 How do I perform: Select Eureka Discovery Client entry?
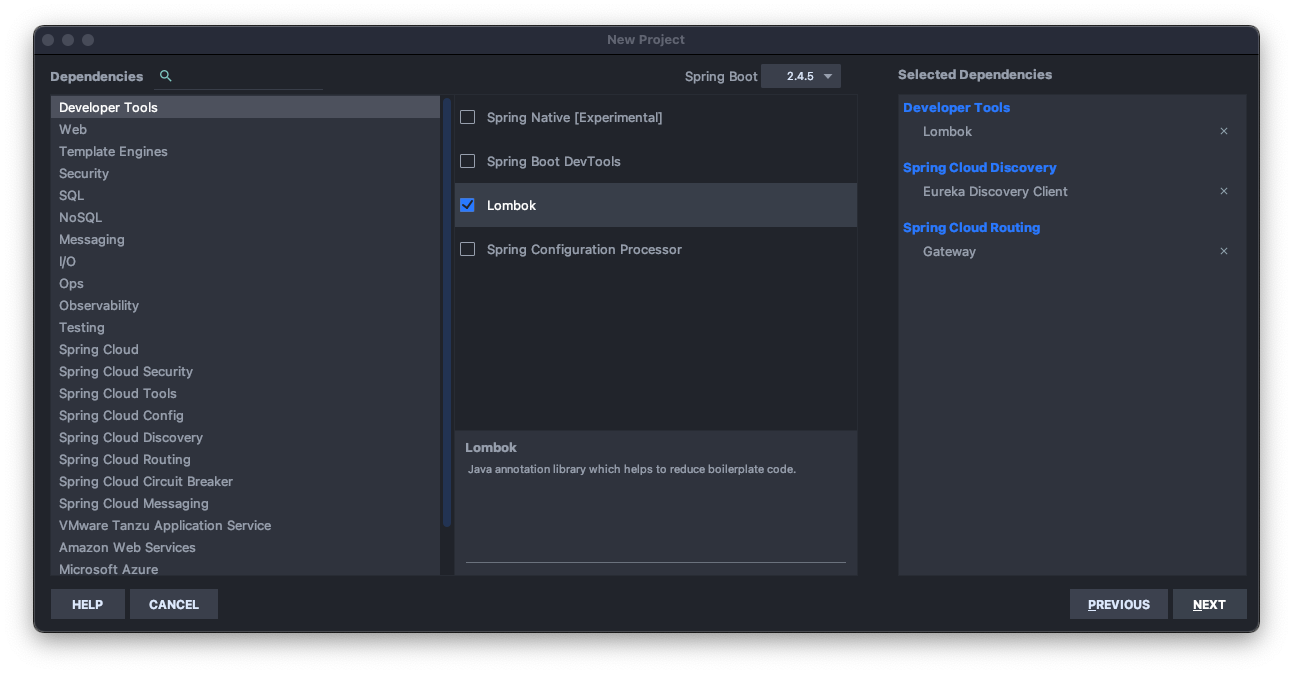tap(995, 191)
